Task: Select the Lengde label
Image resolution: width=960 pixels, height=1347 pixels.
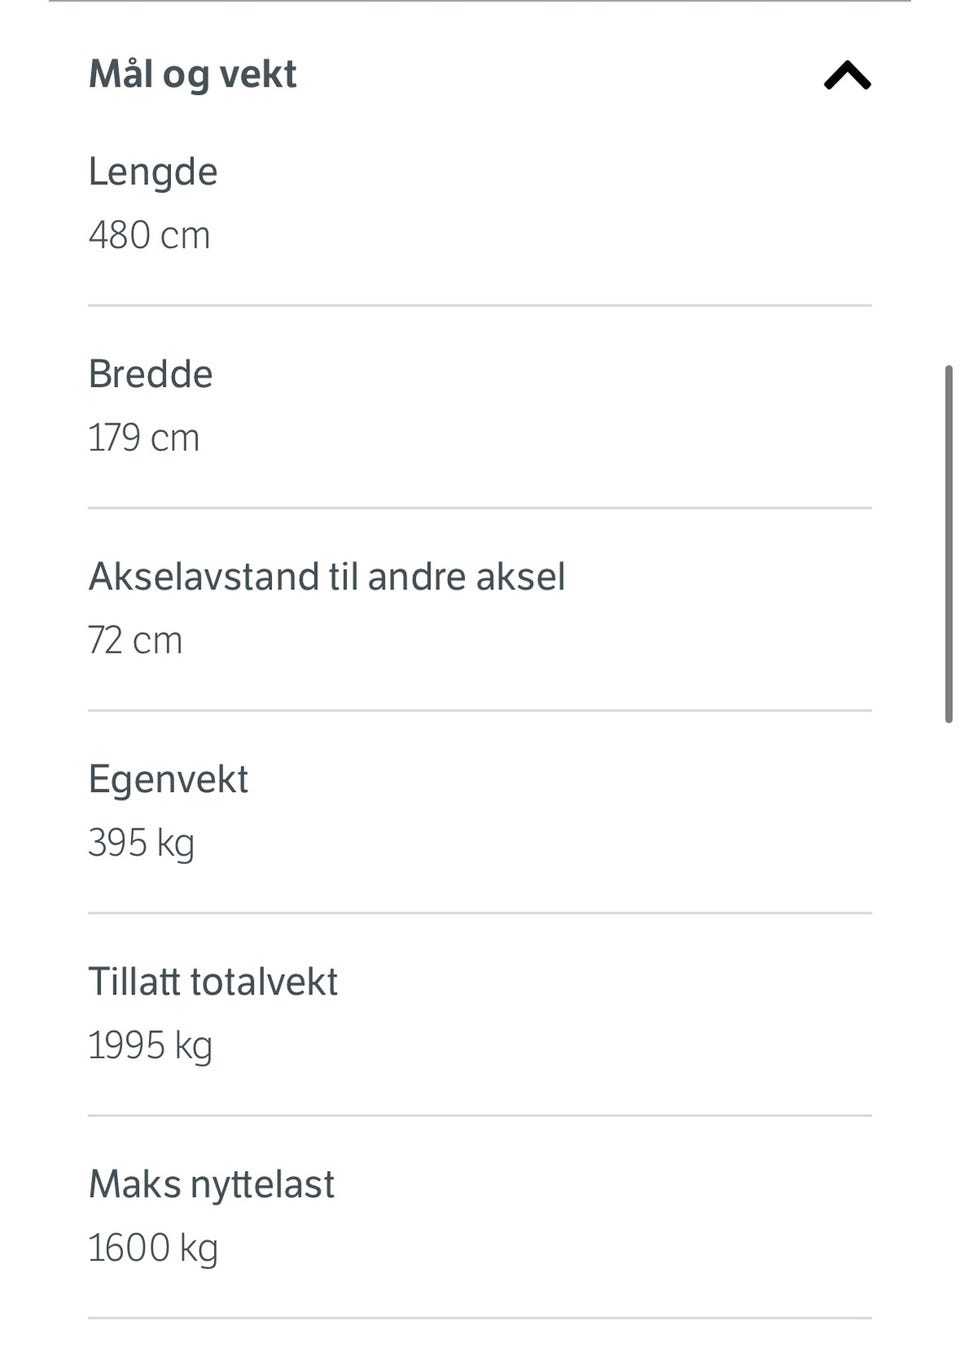Action: click(153, 173)
